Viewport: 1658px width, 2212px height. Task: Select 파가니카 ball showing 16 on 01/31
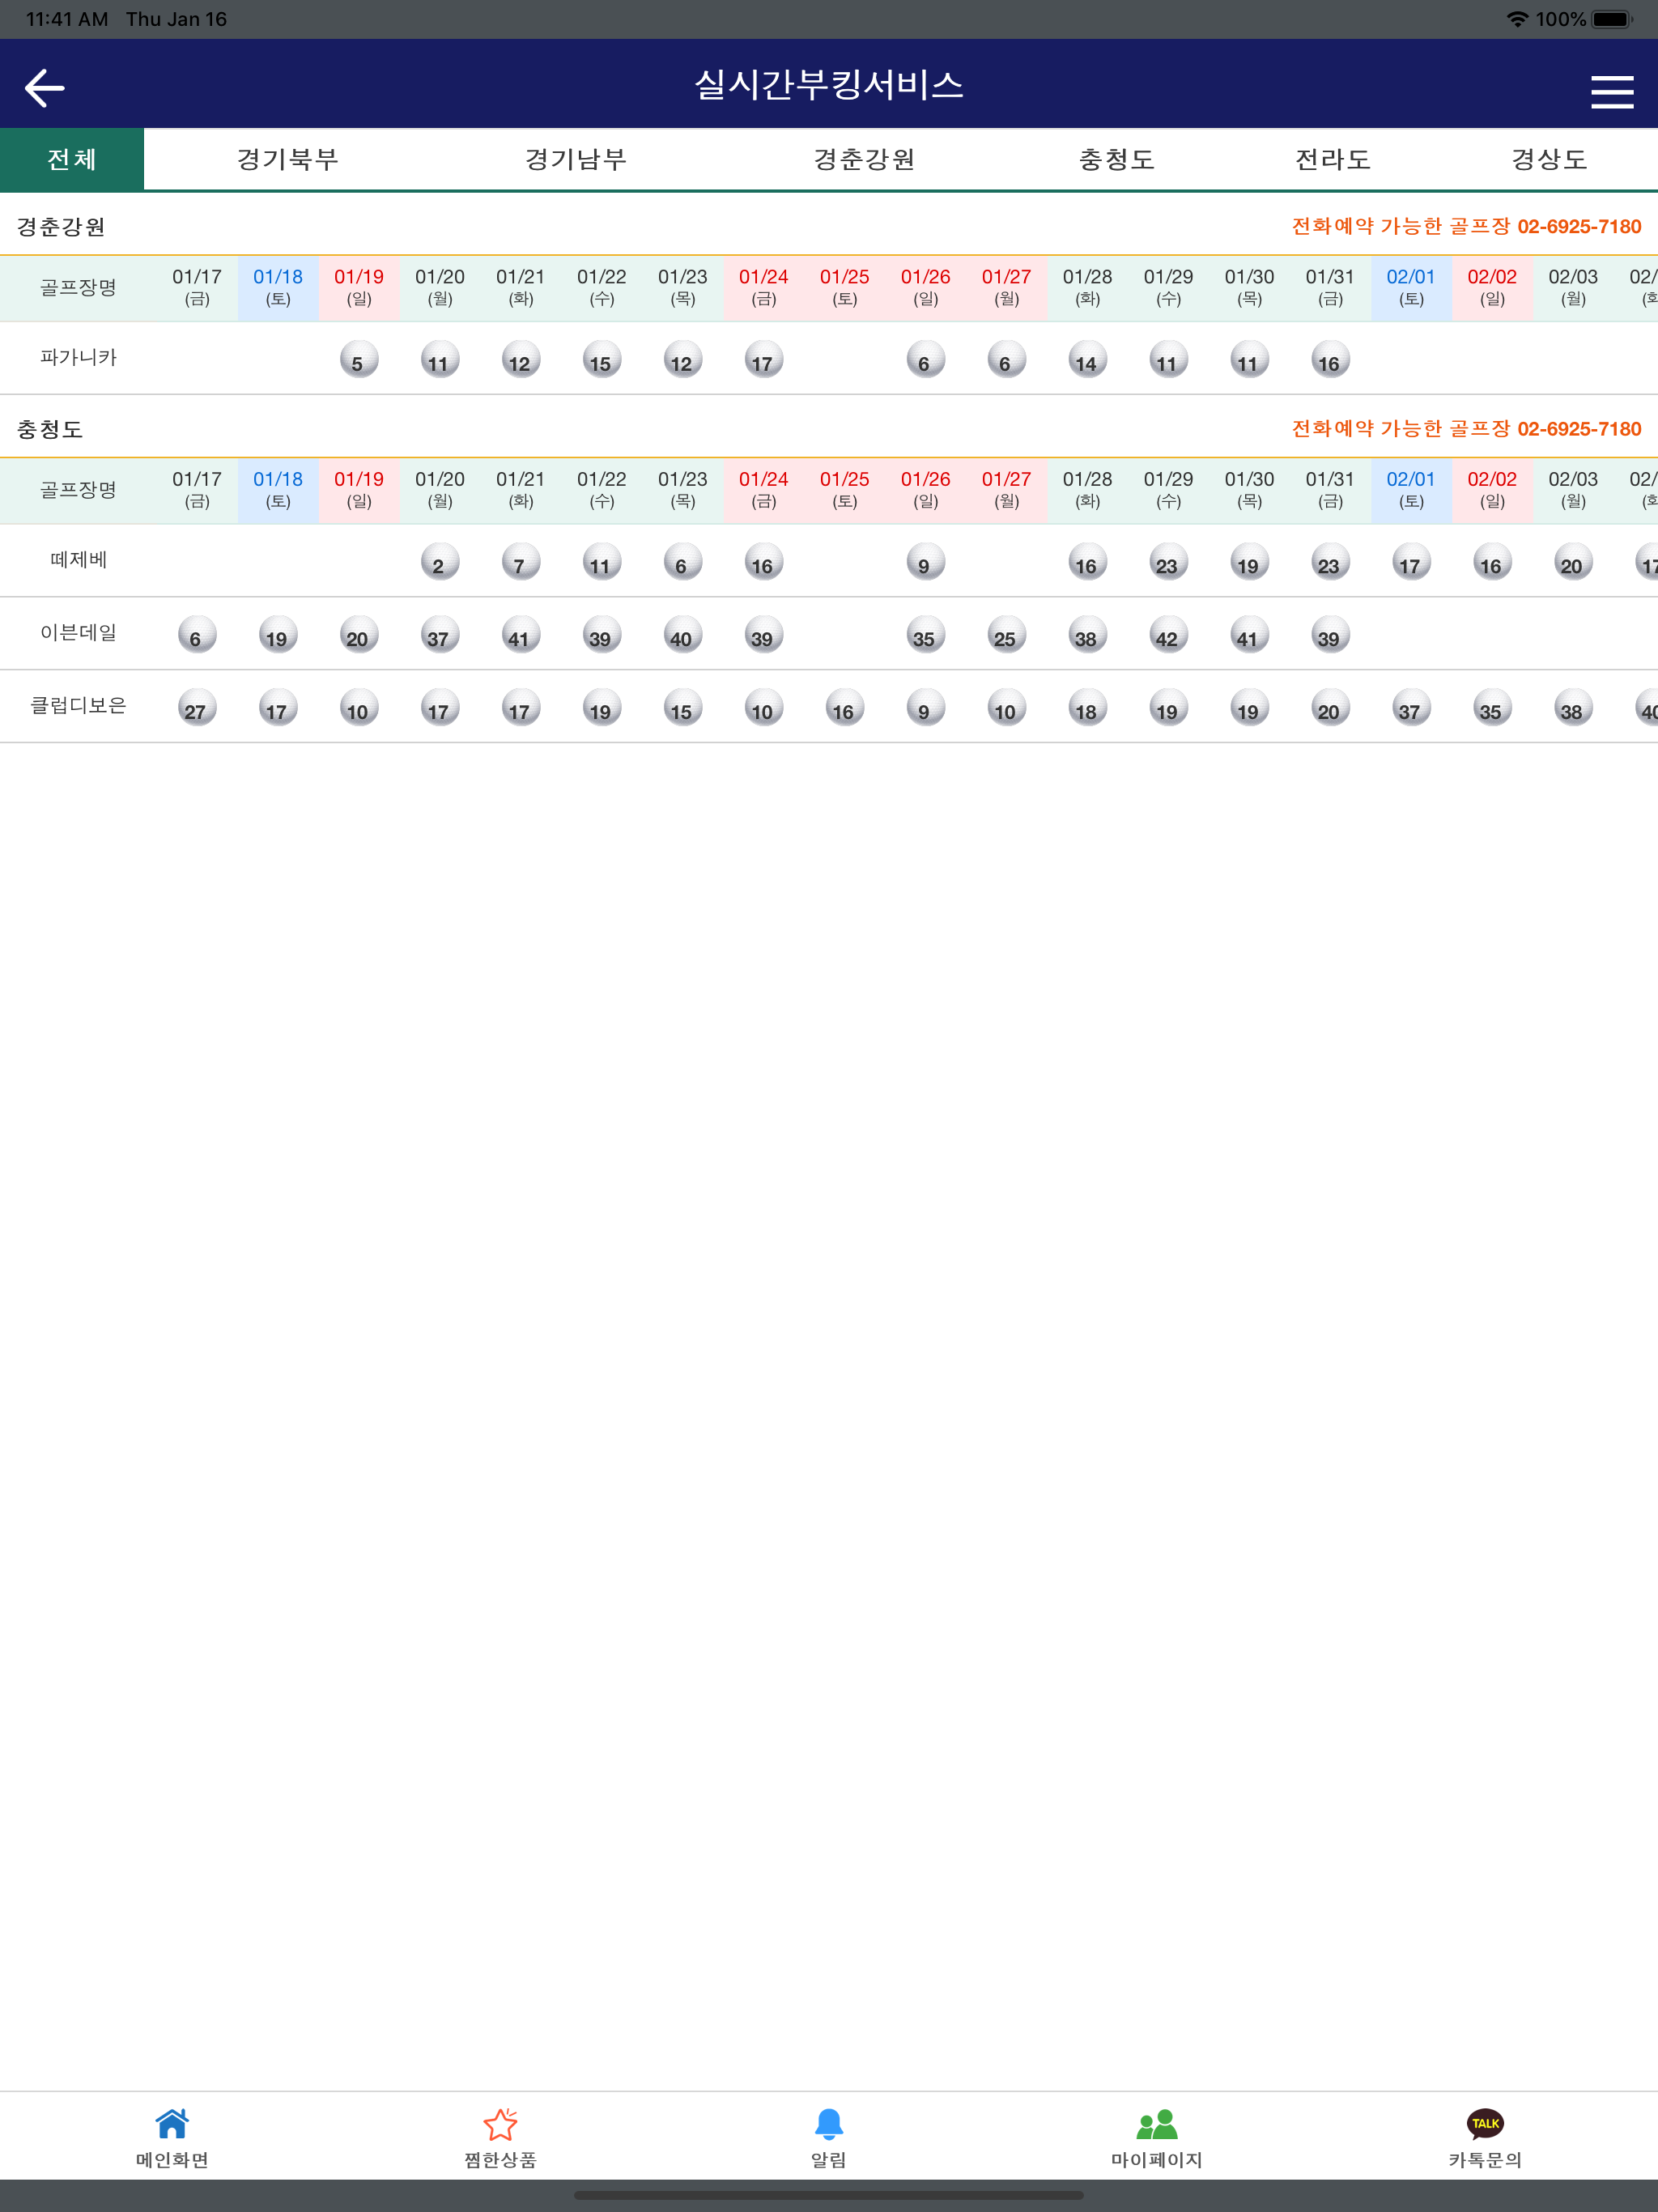point(1330,360)
